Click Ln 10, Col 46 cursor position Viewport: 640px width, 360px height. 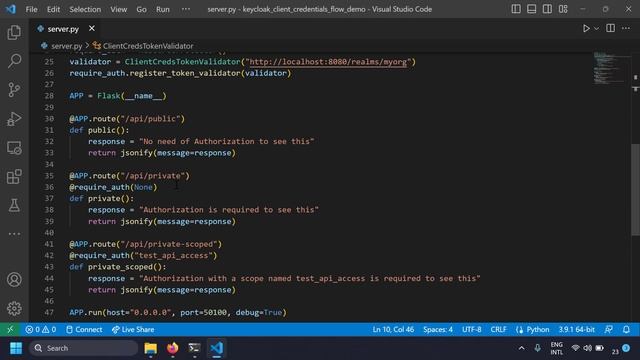coord(393,330)
